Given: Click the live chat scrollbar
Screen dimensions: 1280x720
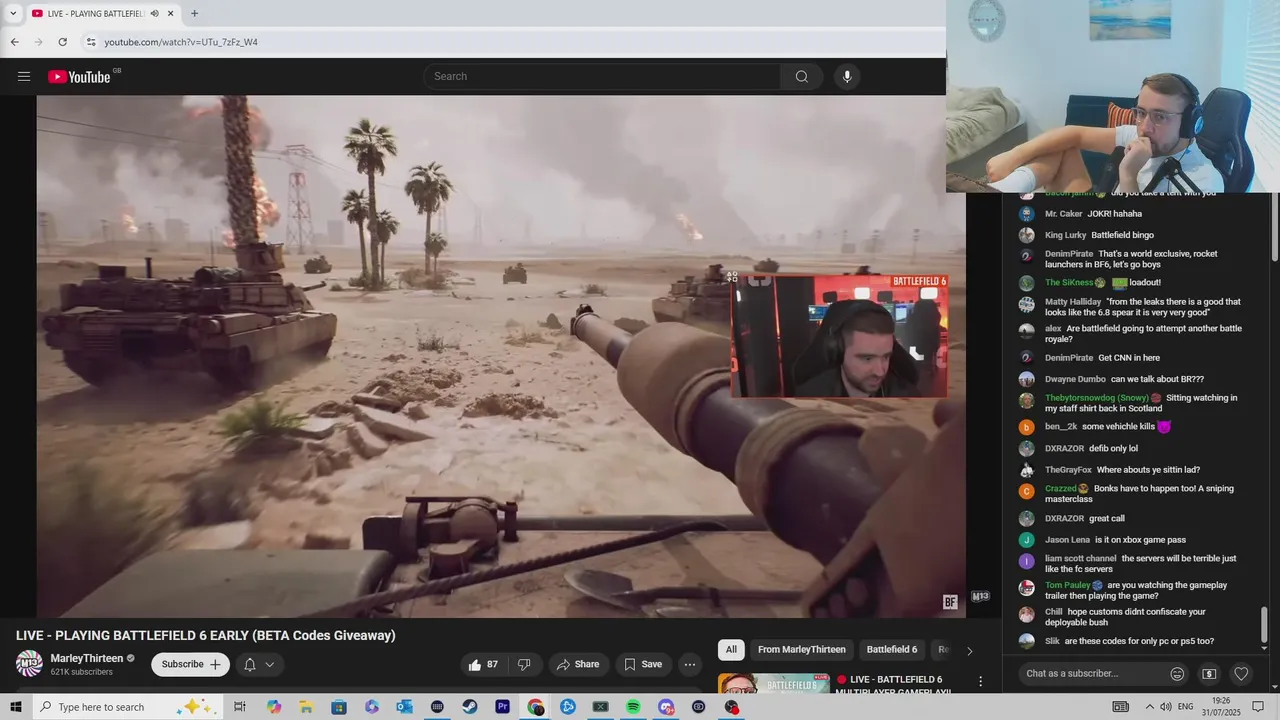Looking at the screenshot, I should [1266, 625].
